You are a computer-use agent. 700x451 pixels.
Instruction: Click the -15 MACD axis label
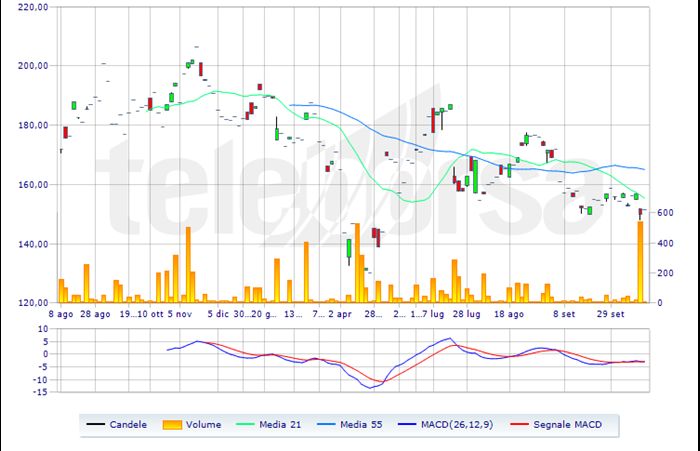(x=38, y=392)
